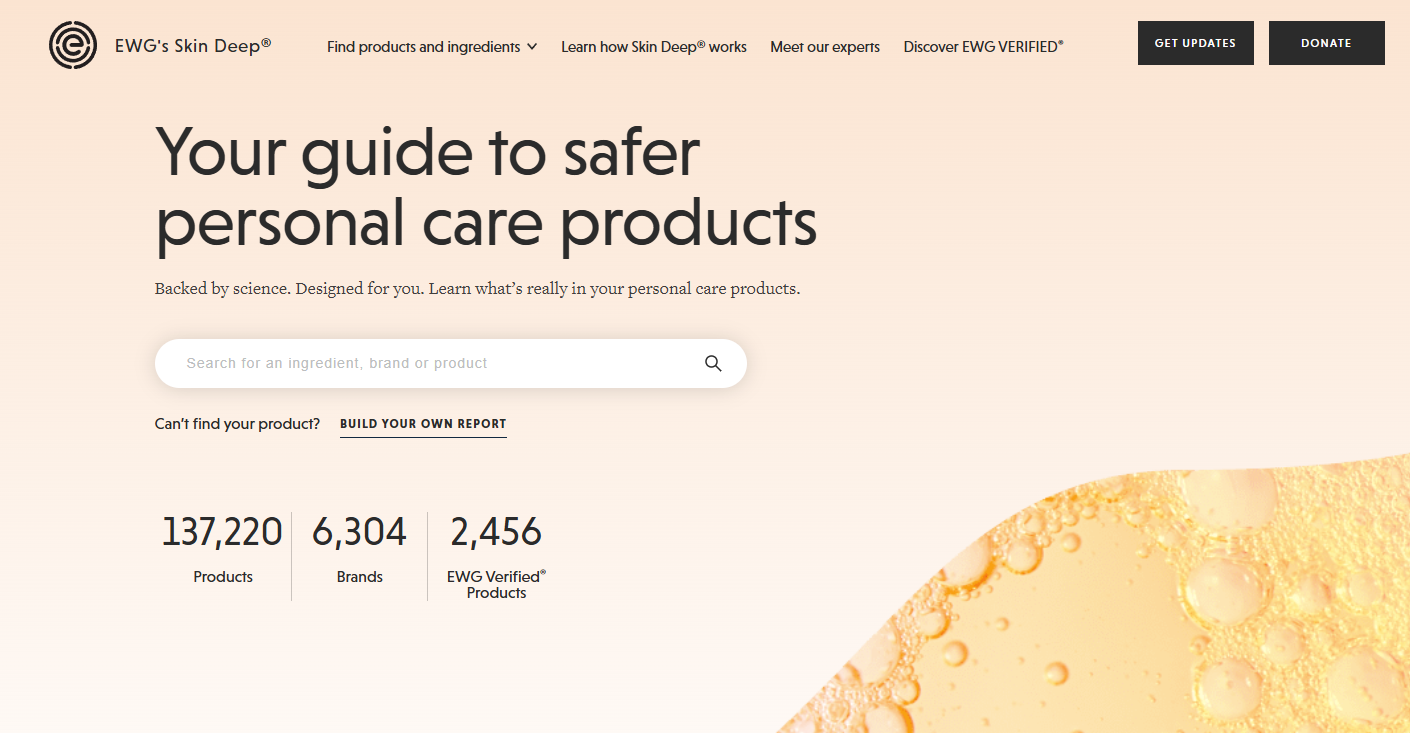Screen dimensions: 1410x733
Task: Click the 2,456 verified count number
Action: pos(496,532)
